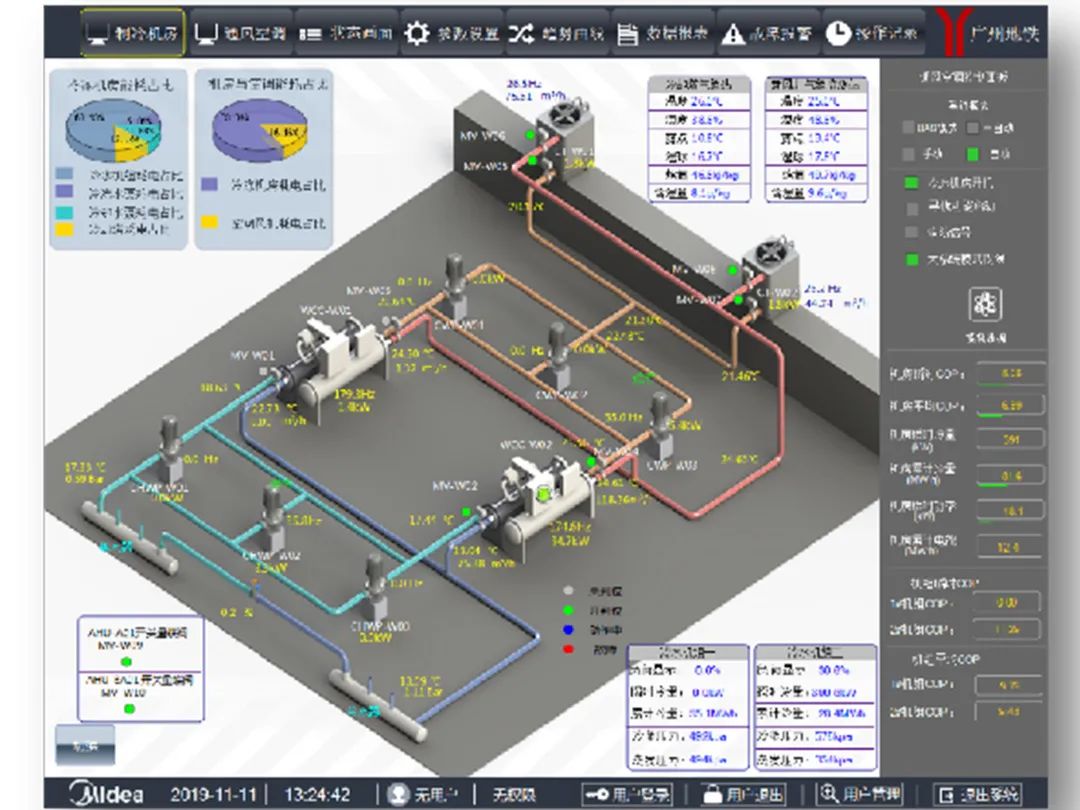Open the 制冷机房 chiller room tab
This screenshot has width=1080, height=810.
(x=132, y=34)
